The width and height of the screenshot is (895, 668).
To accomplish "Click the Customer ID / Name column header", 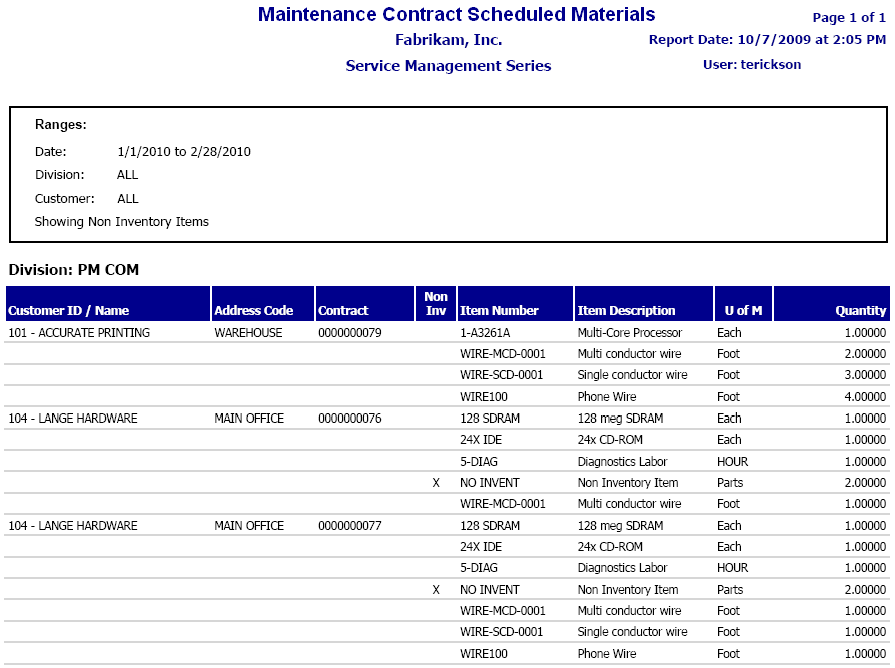I will point(69,311).
